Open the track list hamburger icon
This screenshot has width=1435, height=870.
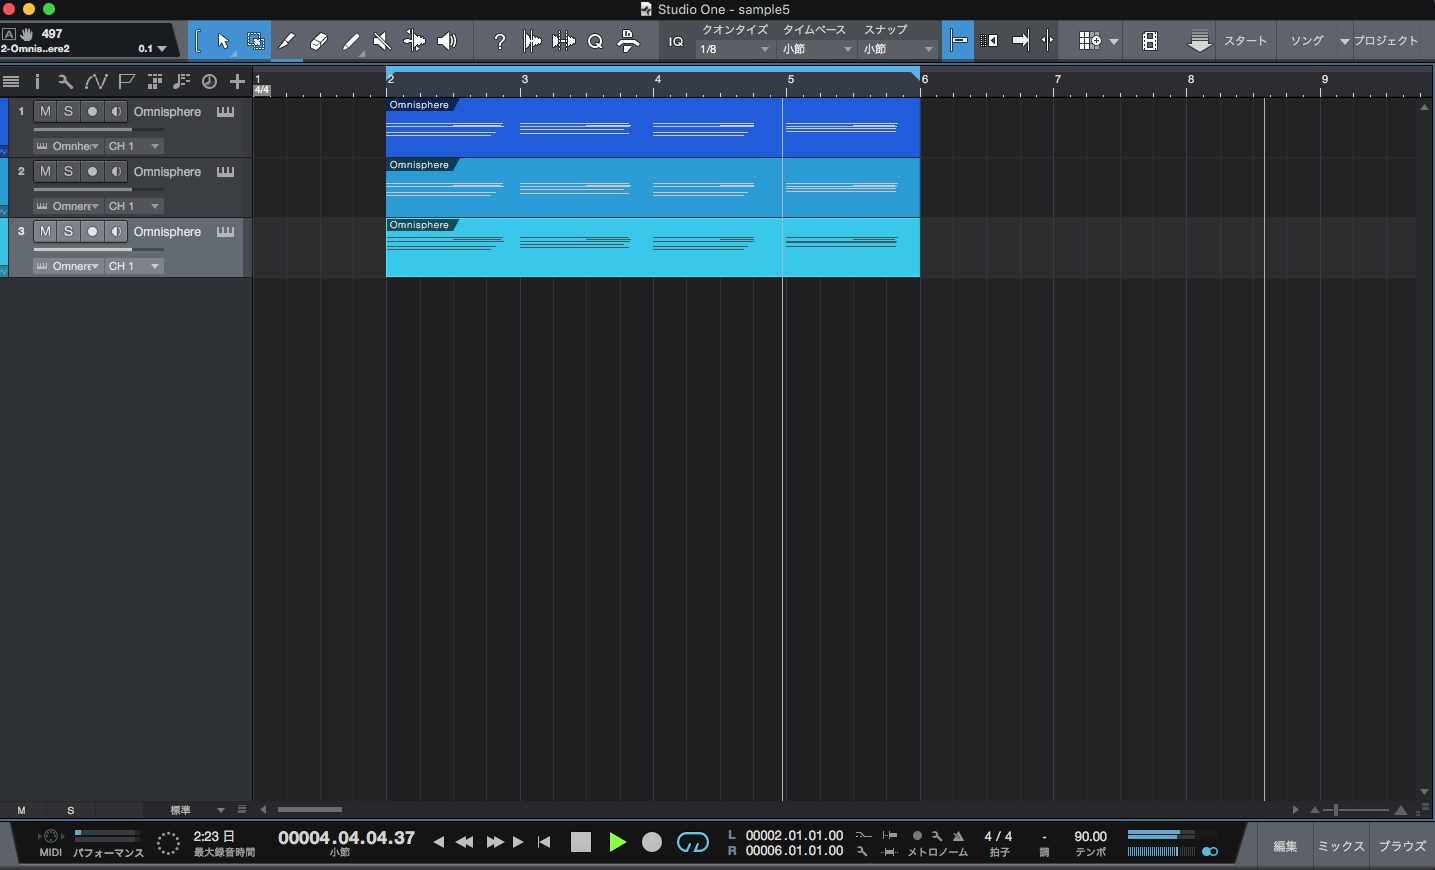click(x=11, y=82)
